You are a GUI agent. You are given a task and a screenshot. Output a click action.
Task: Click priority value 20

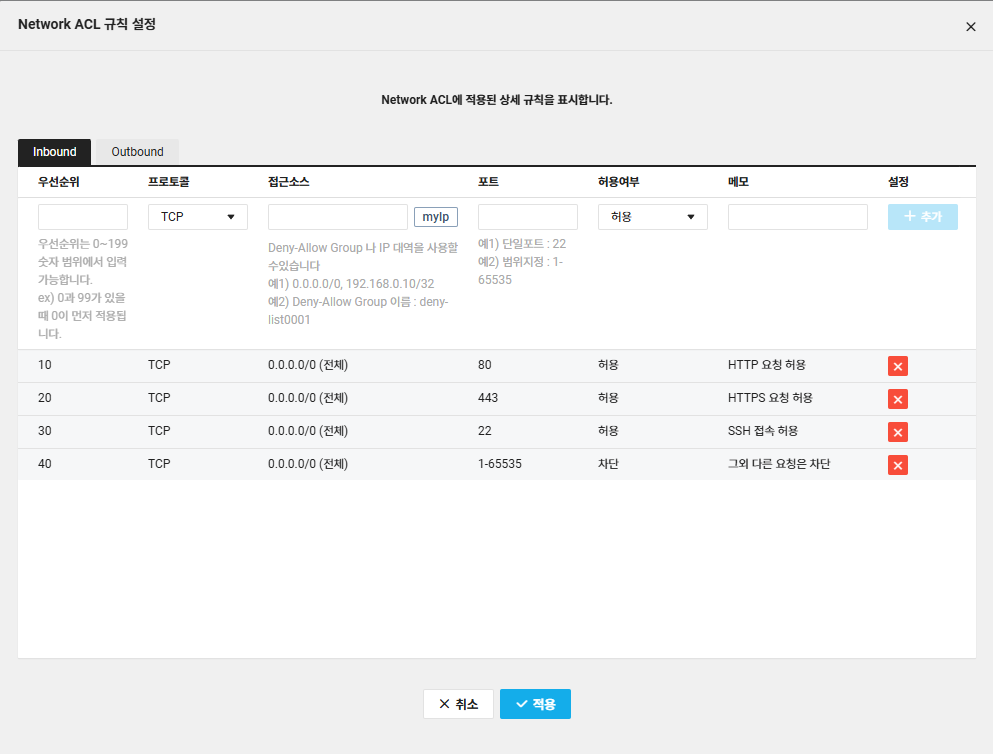[44, 398]
